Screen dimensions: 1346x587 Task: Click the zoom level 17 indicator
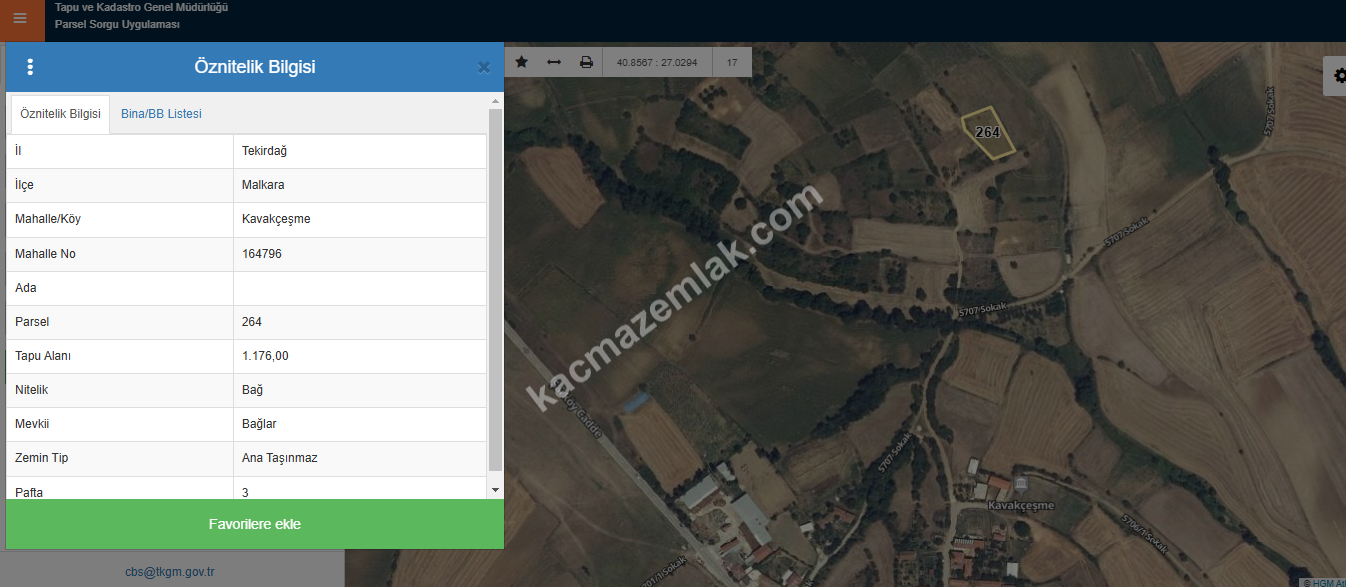(x=732, y=62)
